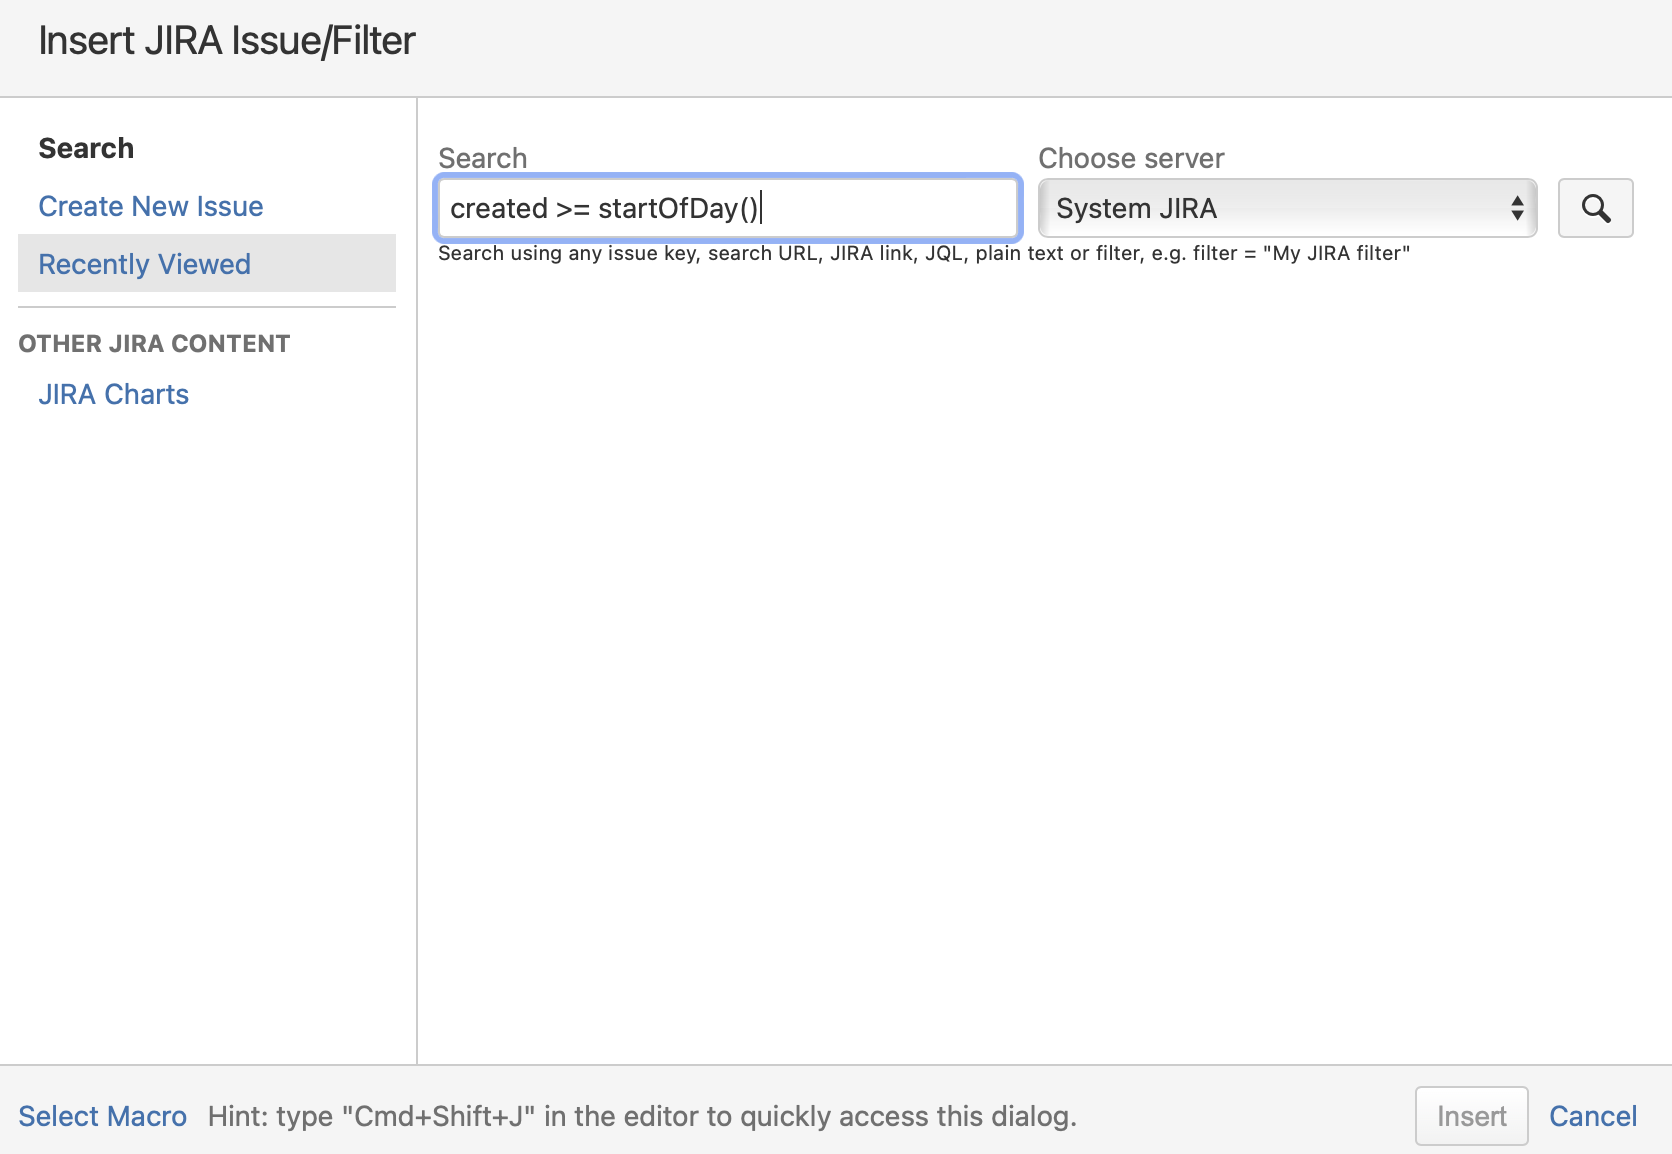The height and width of the screenshot is (1154, 1672).
Task: Click the highlighted Recently Viewed entry
Action: pos(144,264)
